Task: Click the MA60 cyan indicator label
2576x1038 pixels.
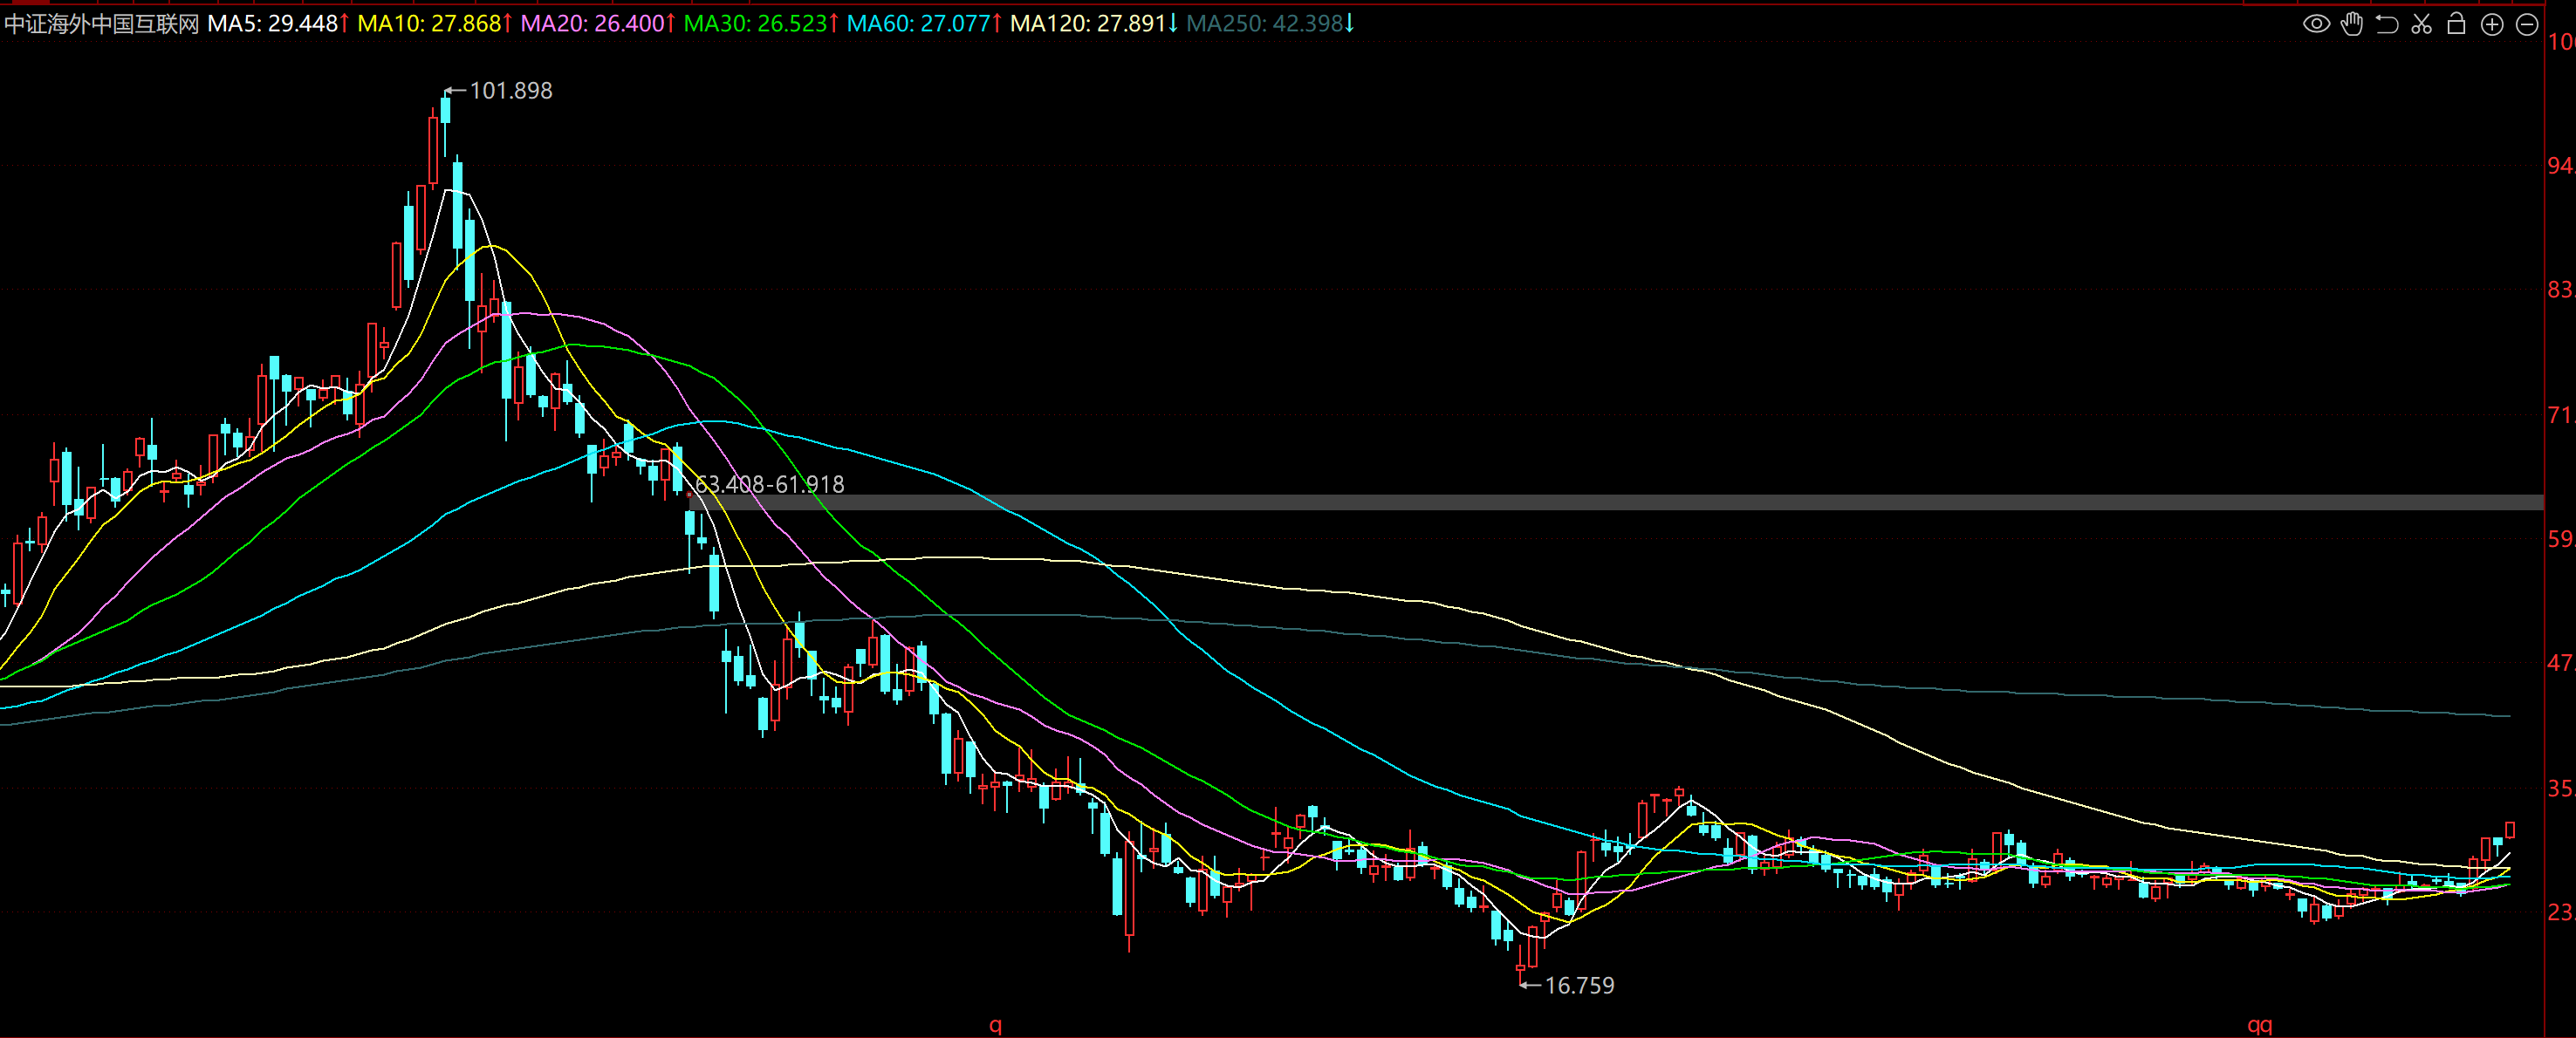Action: [x=923, y=23]
